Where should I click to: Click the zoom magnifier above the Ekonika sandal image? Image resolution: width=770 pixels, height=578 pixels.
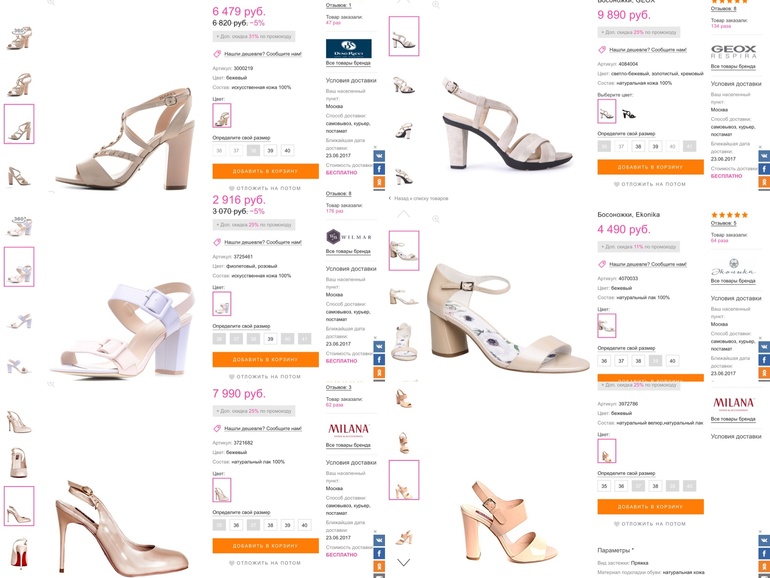[x=436, y=218]
